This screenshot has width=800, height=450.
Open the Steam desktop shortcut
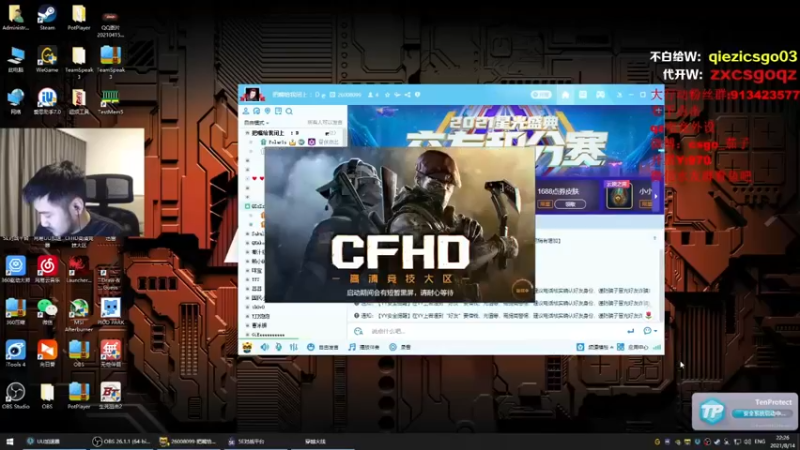click(47, 17)
